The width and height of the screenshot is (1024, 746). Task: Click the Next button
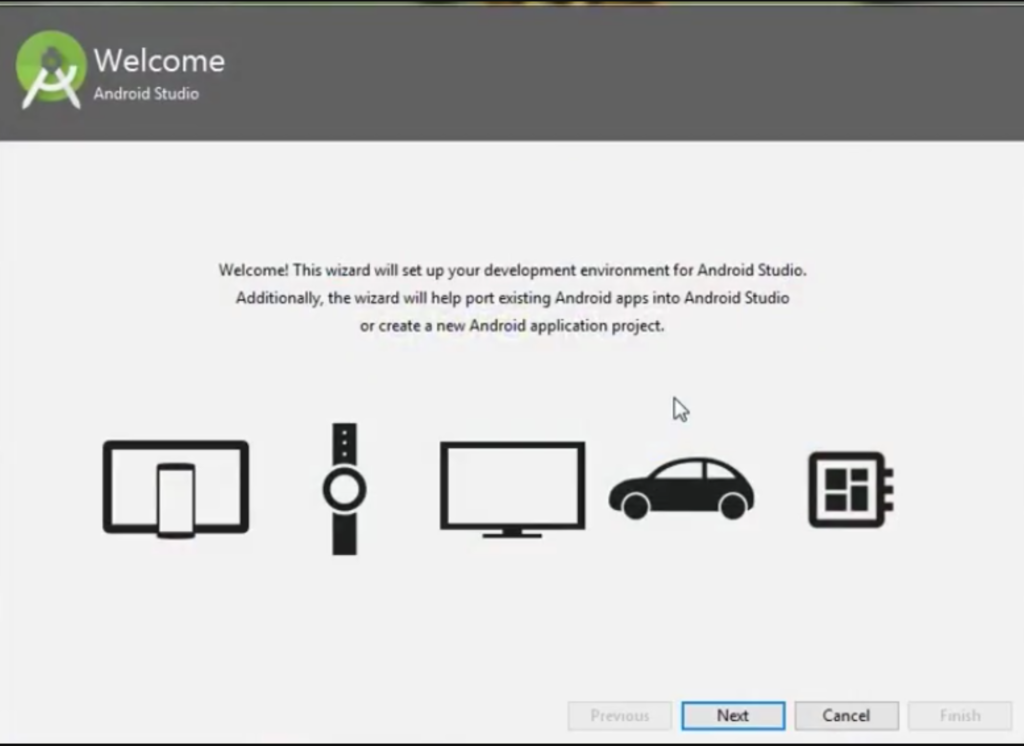point(733,716)
